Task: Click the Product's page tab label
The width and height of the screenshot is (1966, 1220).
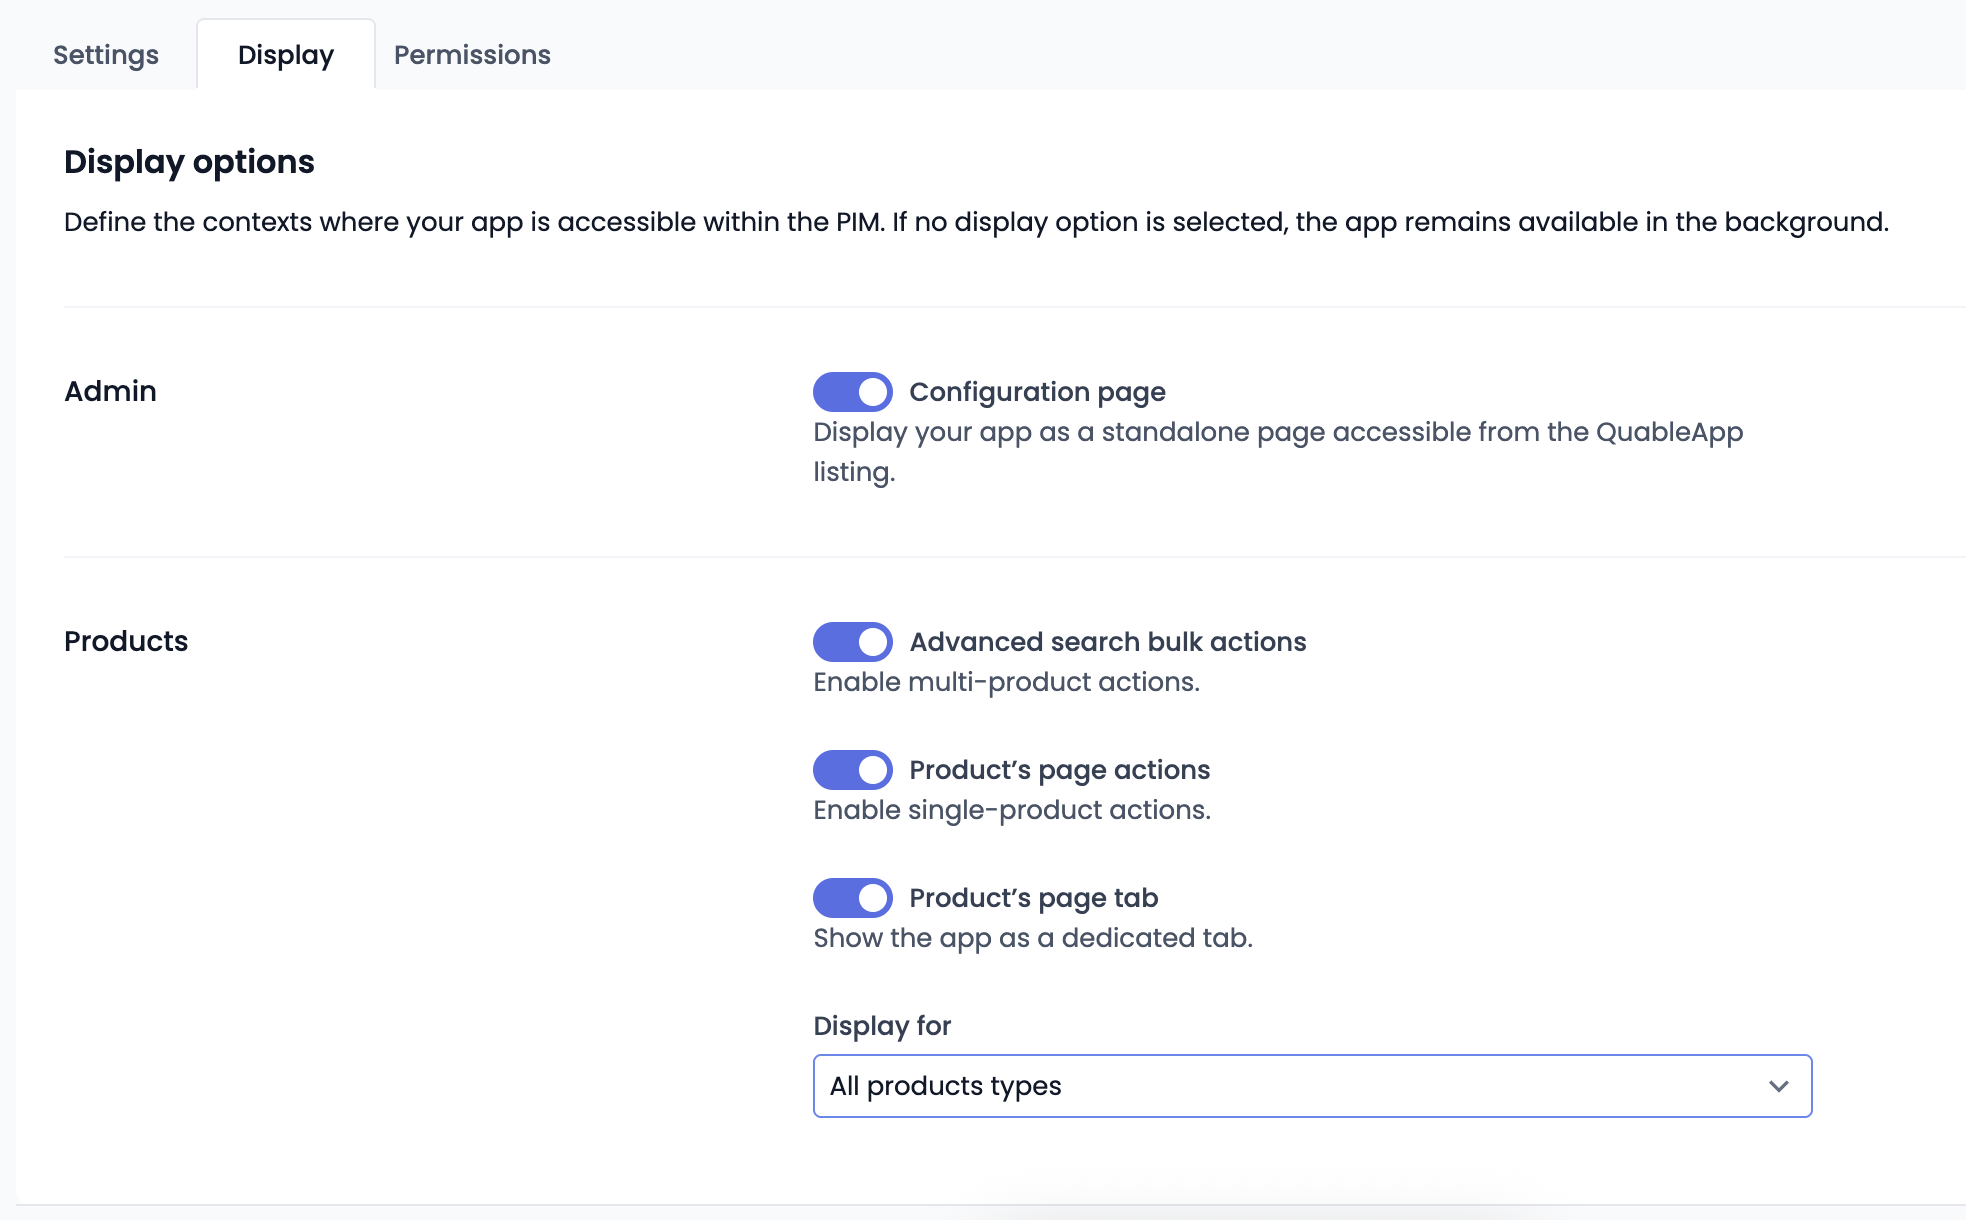Action: click(x=1033, y=898)
